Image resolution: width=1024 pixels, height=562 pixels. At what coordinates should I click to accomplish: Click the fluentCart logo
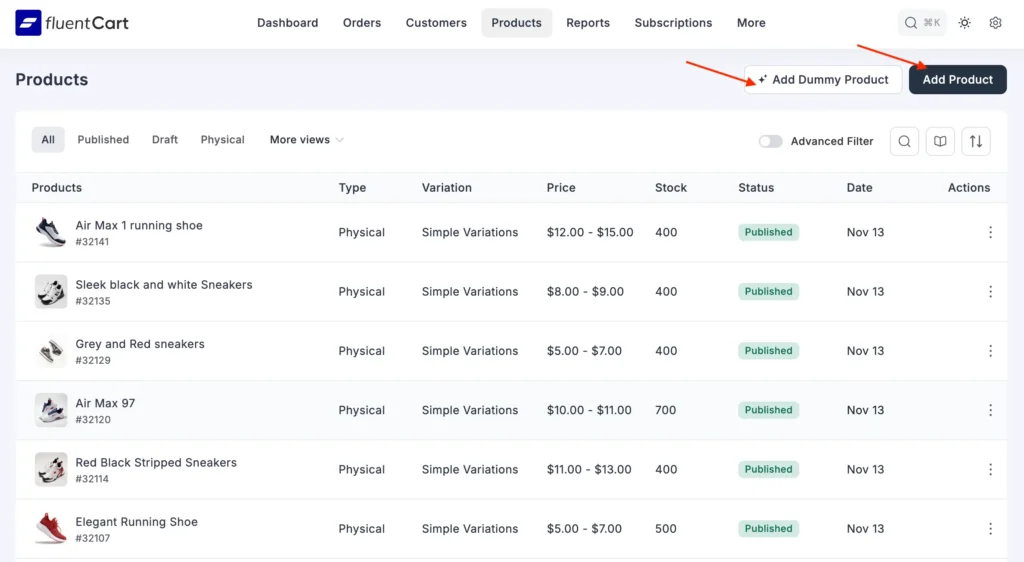point(72,23)
